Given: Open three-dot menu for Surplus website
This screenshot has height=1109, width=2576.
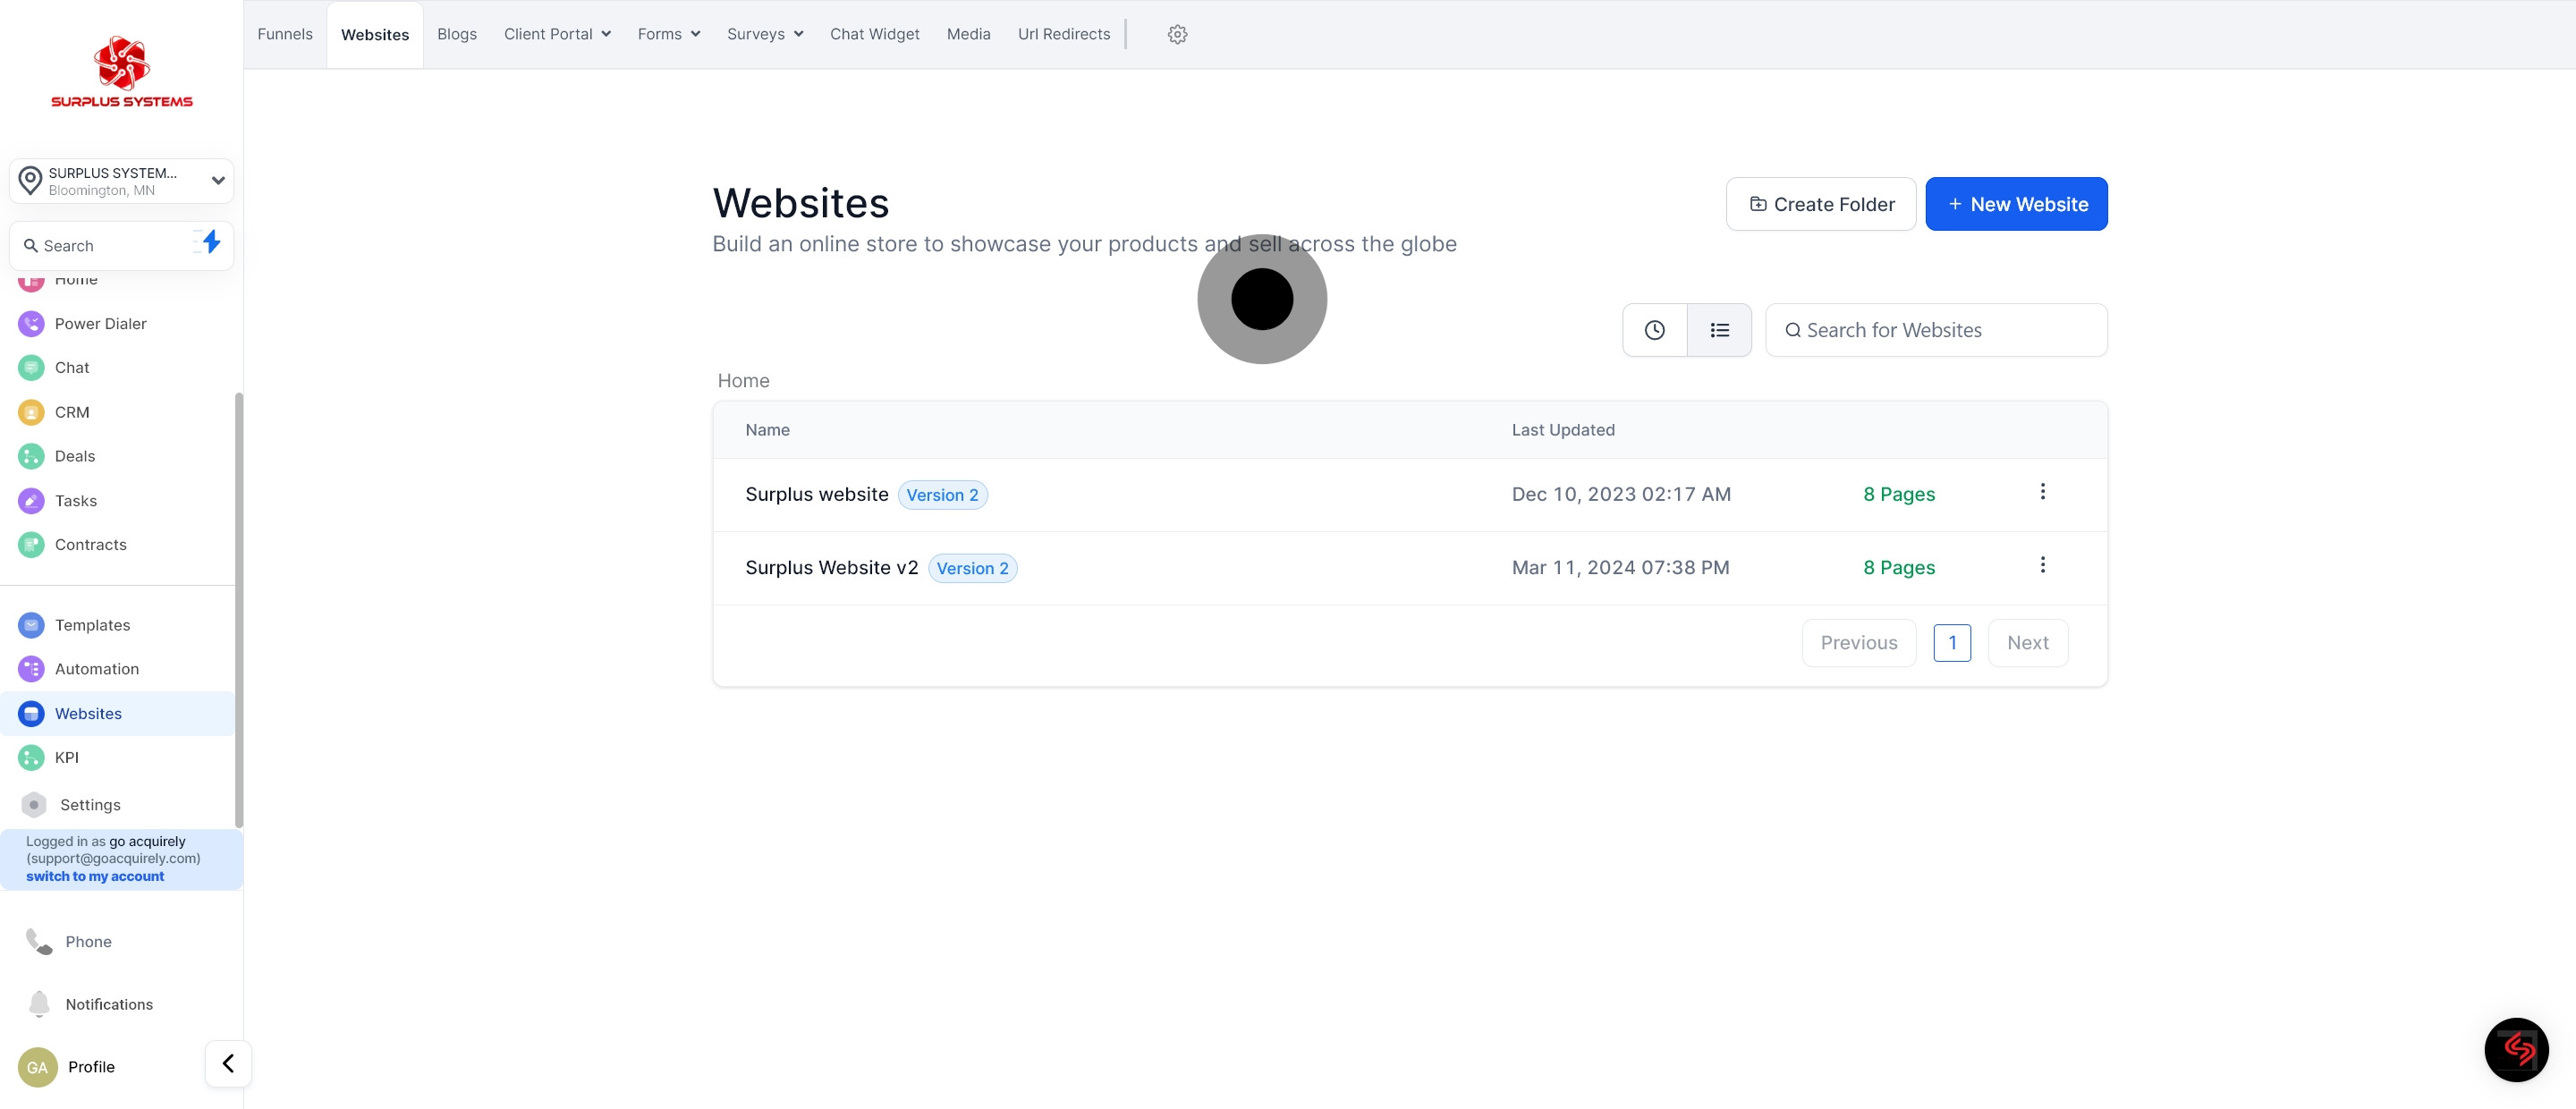Looking at the screenshot, I should click(2042, 492).
